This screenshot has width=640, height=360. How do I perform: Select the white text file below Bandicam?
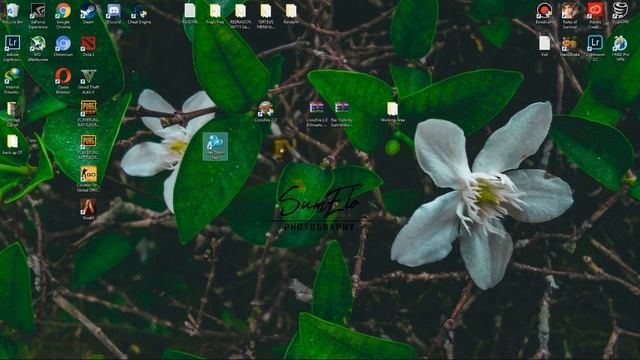[x=544, y=46]
